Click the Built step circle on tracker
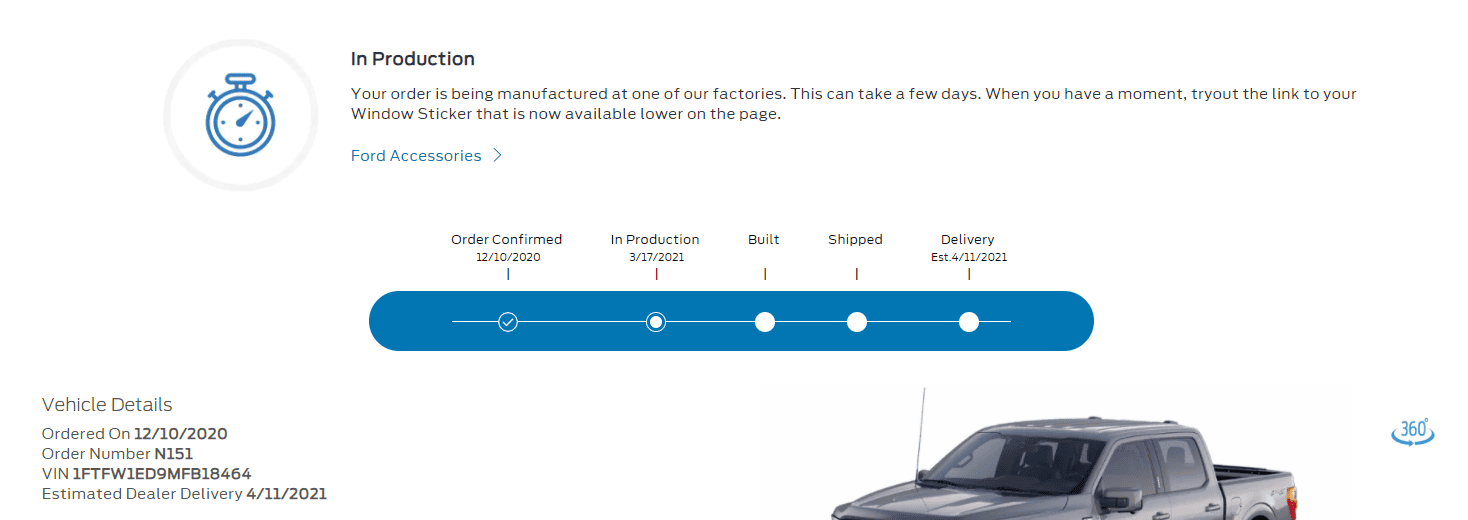 [765, 322]
